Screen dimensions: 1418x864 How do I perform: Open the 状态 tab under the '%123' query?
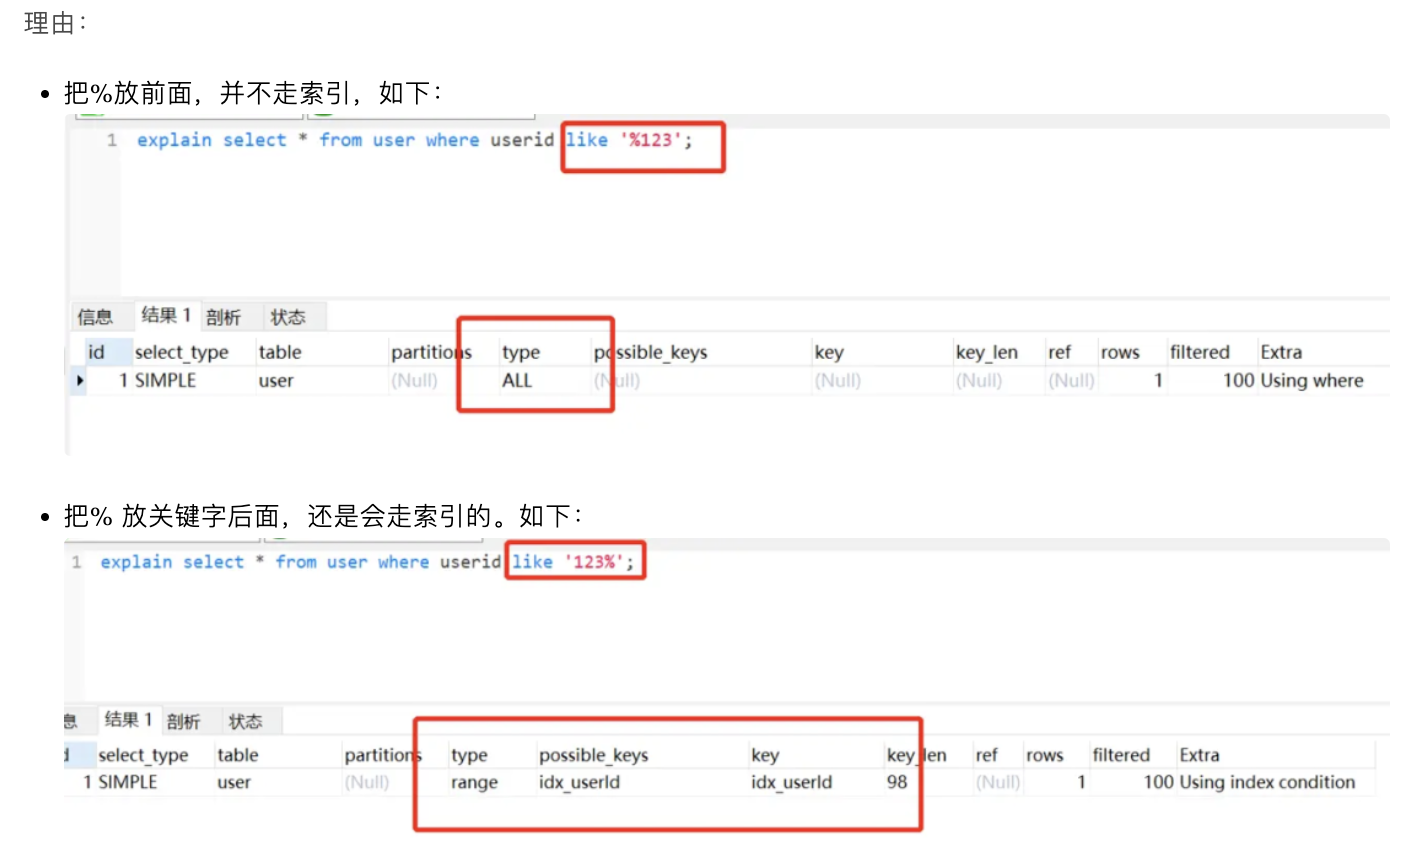[287, 317]
